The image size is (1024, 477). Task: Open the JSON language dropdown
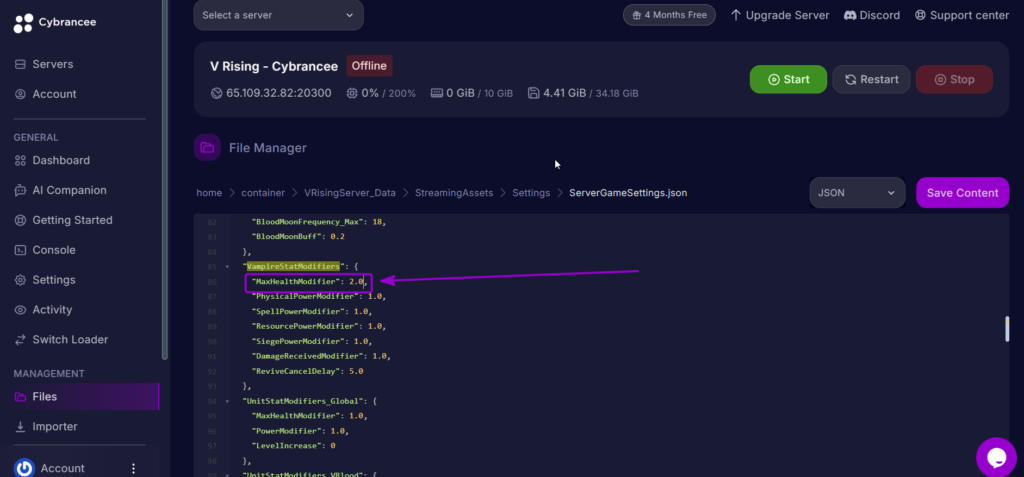pos(857,193)
